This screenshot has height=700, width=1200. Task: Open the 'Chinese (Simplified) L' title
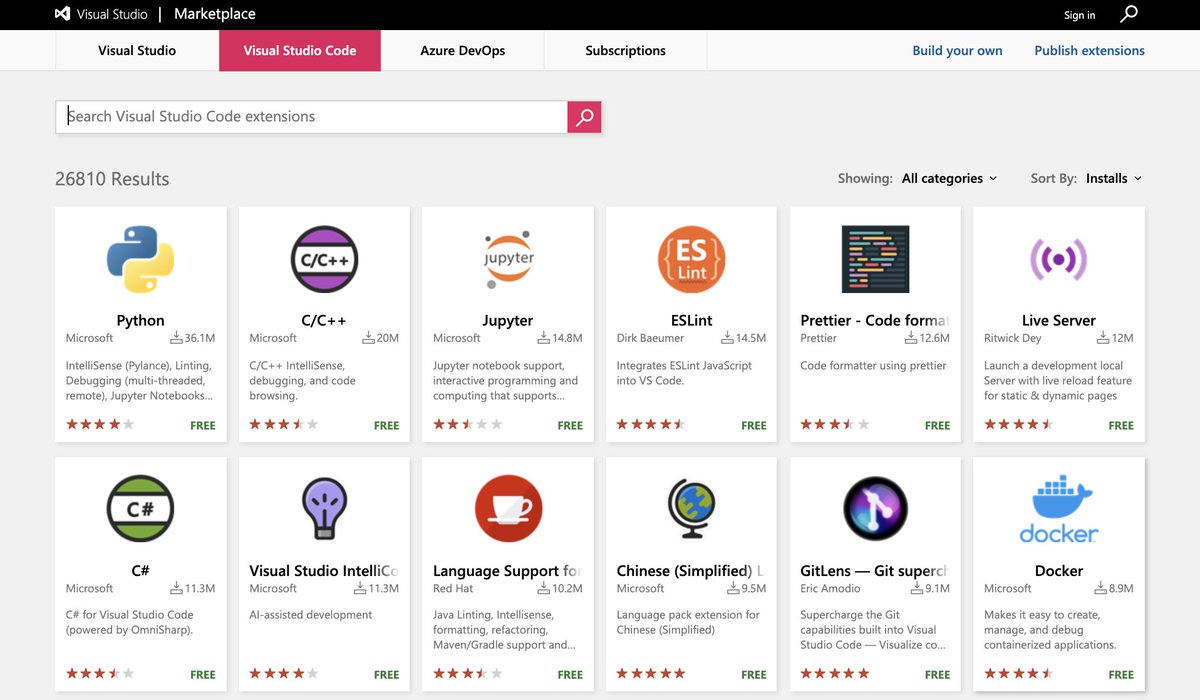point(690,571)
